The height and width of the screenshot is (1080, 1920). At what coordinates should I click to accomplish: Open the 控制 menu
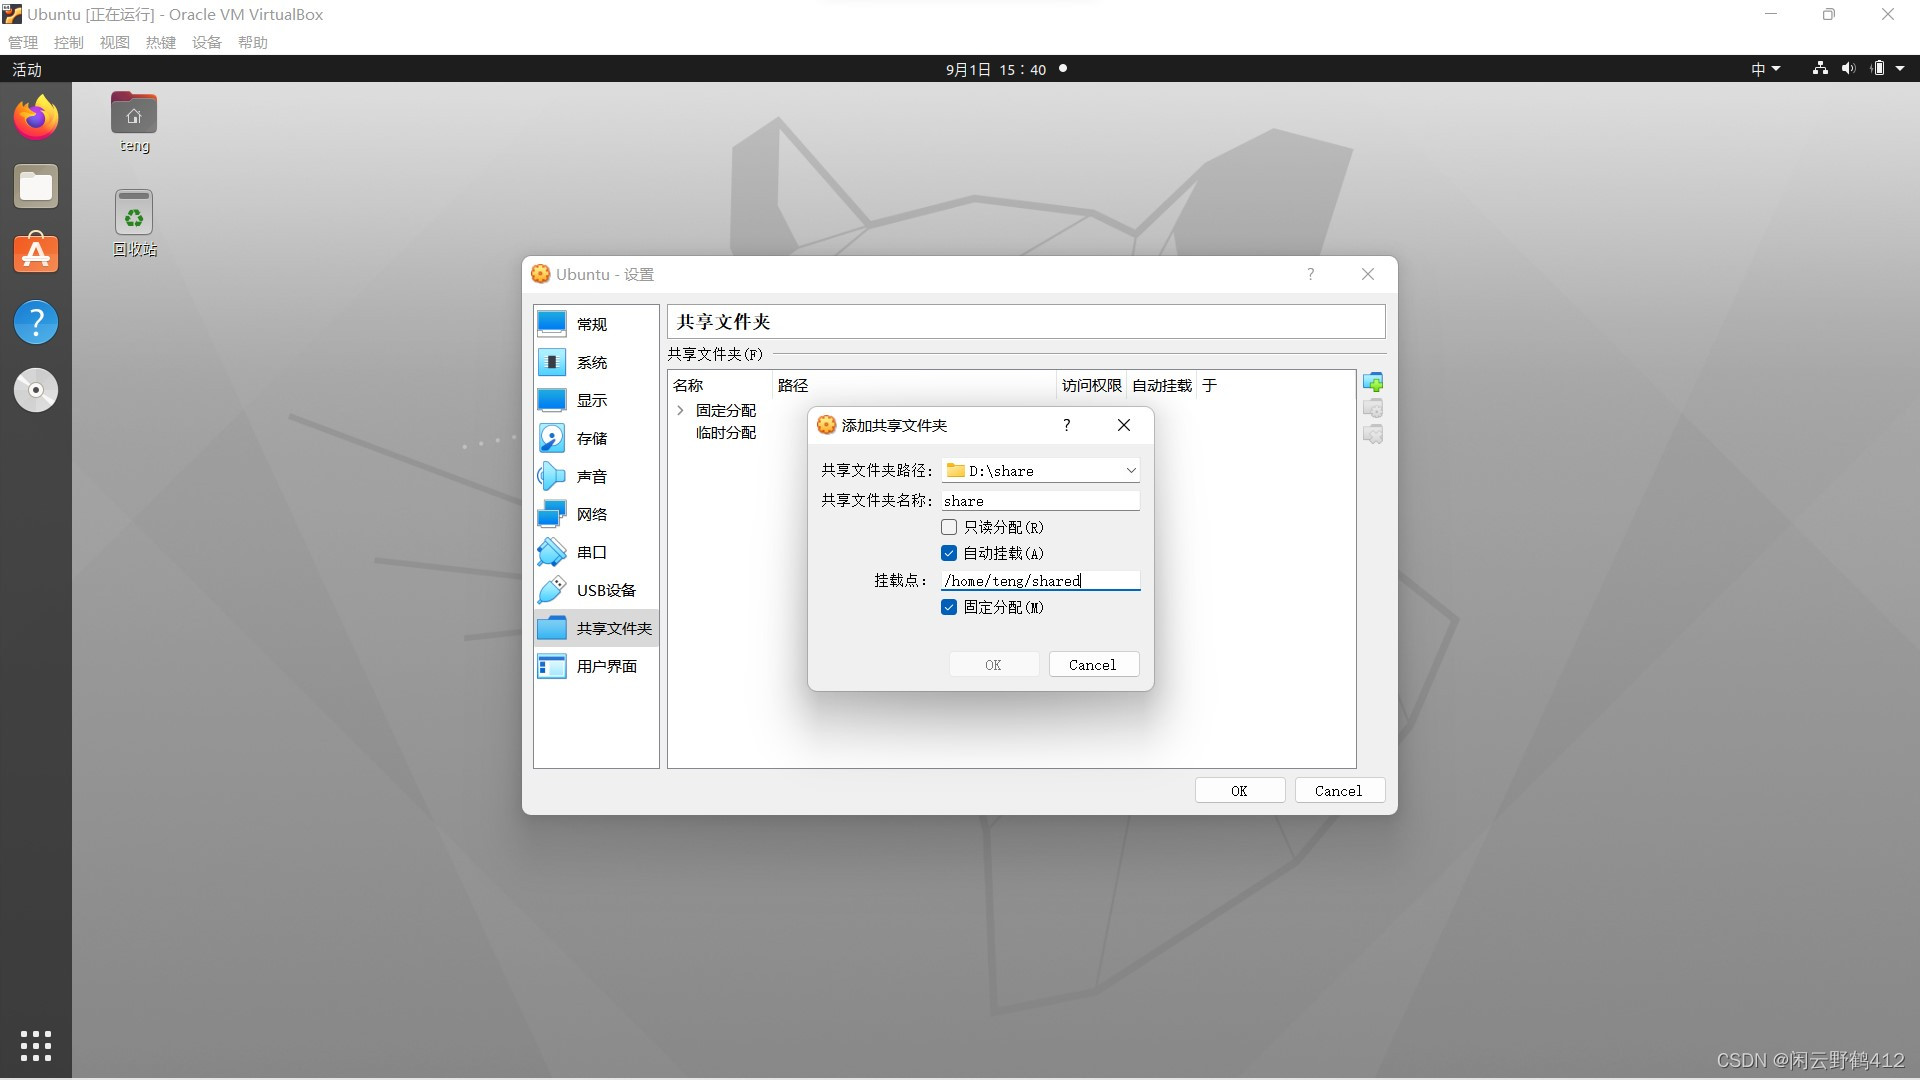click(69, 42)
